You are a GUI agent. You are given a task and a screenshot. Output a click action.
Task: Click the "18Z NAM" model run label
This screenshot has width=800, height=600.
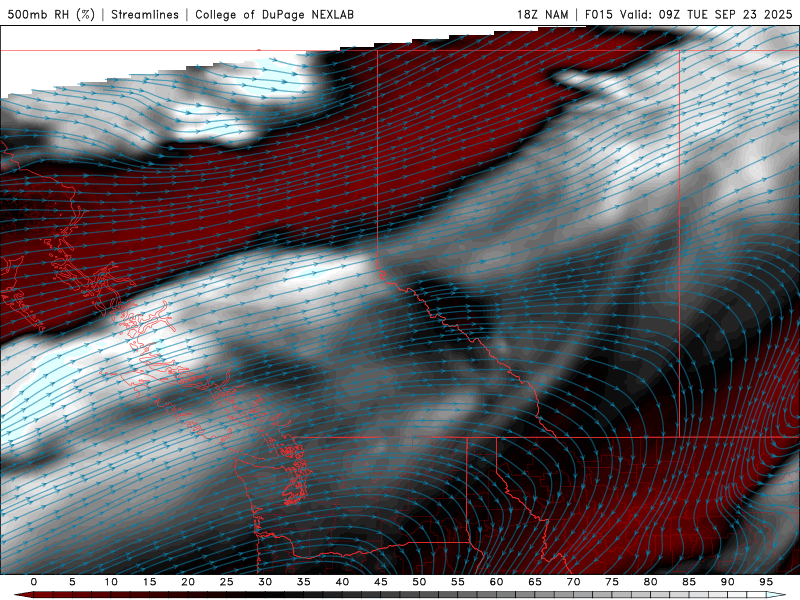click(542, 14)
